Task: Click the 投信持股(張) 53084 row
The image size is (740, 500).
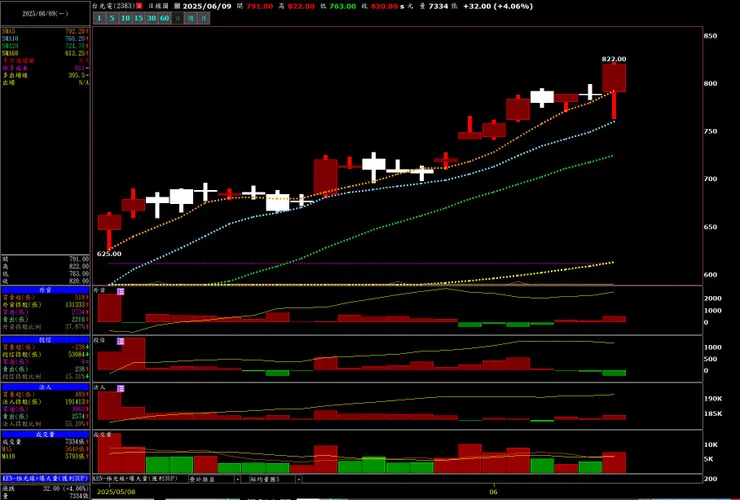Action: pyautogui.click(x=45, y=355)
